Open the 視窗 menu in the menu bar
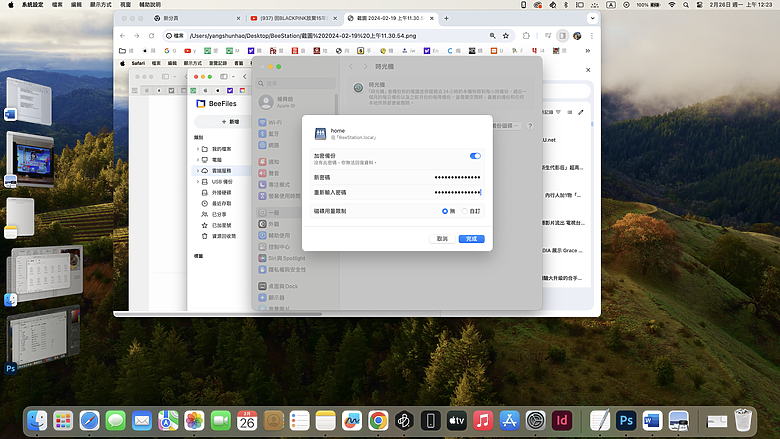 tap(125, 4)
